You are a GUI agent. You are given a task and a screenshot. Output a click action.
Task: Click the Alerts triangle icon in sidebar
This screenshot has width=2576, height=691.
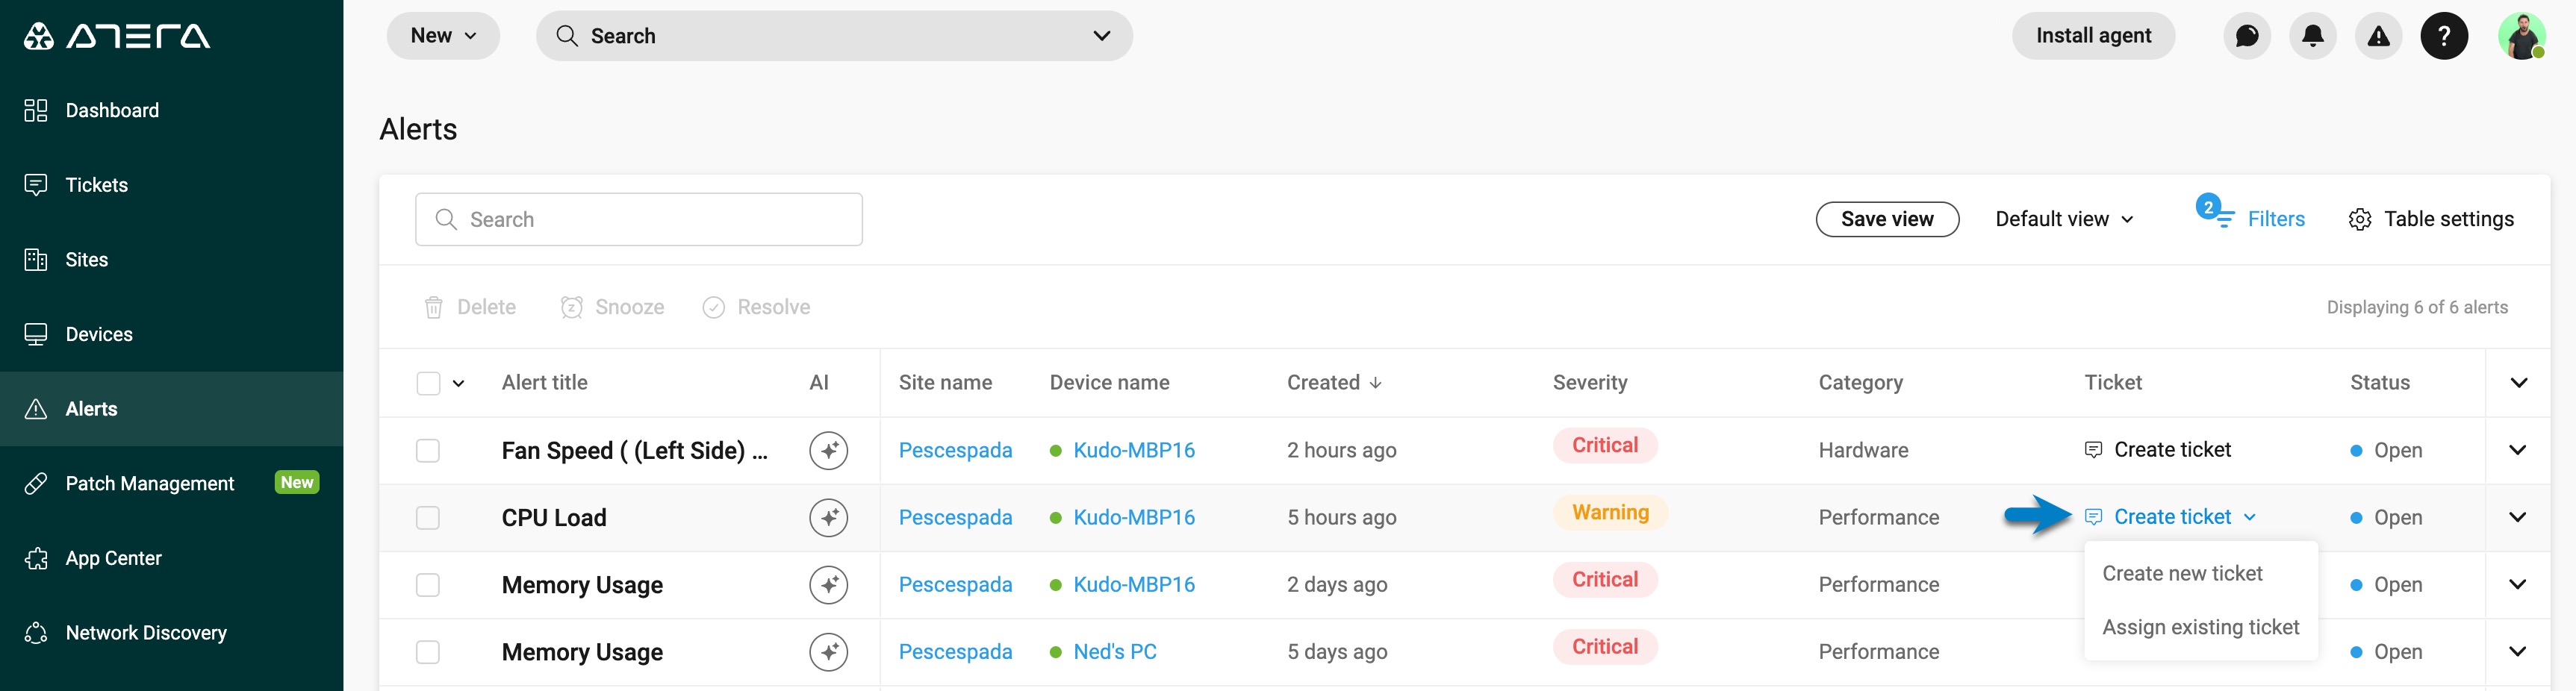(36, 409)
